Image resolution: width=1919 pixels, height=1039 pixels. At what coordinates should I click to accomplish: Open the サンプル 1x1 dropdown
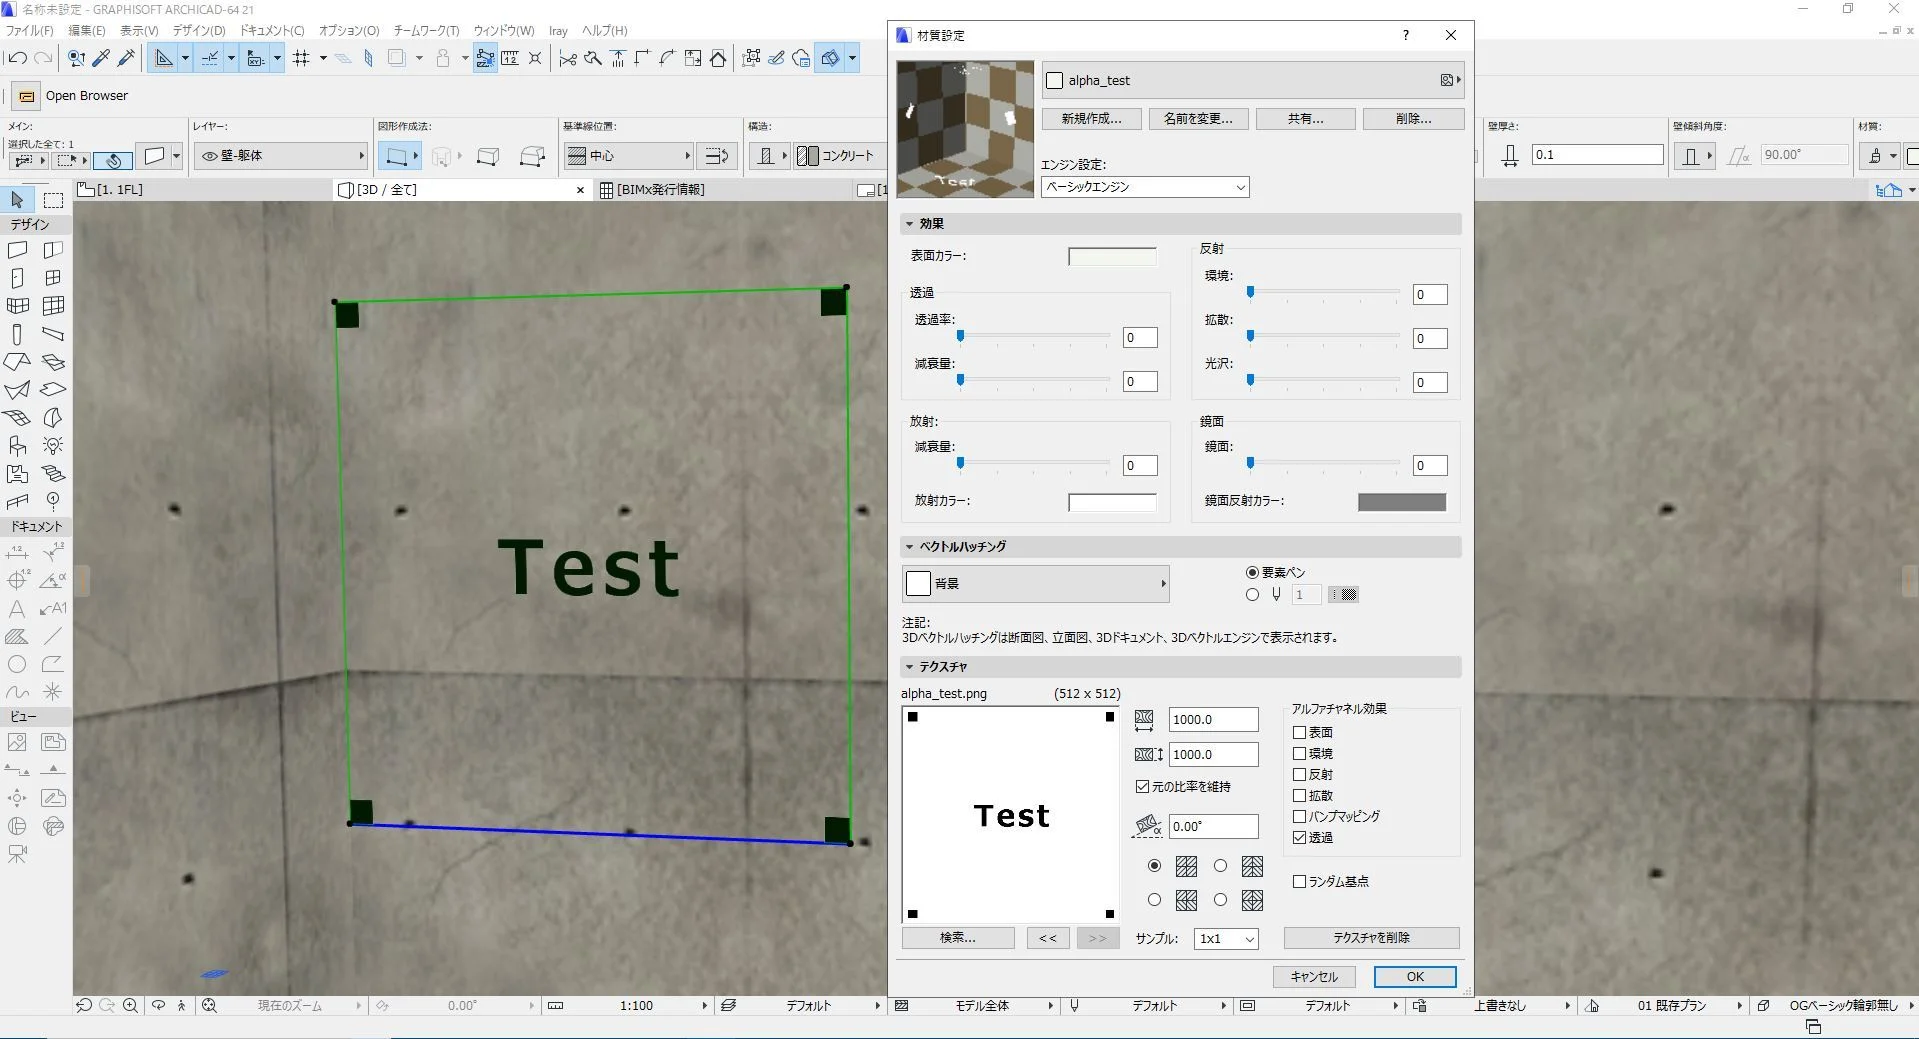(1226, 939)
